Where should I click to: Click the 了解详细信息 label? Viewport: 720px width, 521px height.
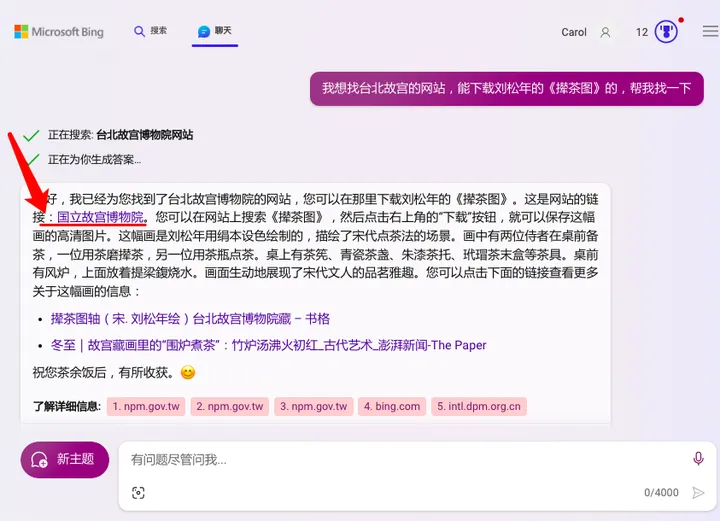tap(67, 406)
